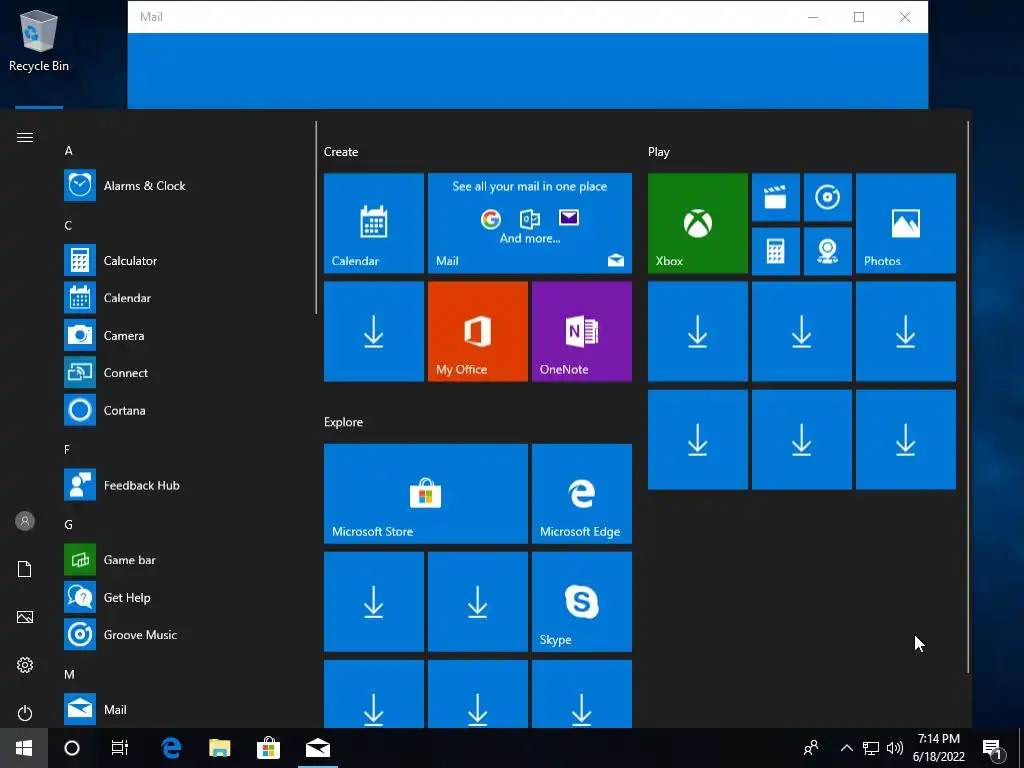1024x768 pixels.
Task: Click the app list scrollbar
Action: pos(316,217)
